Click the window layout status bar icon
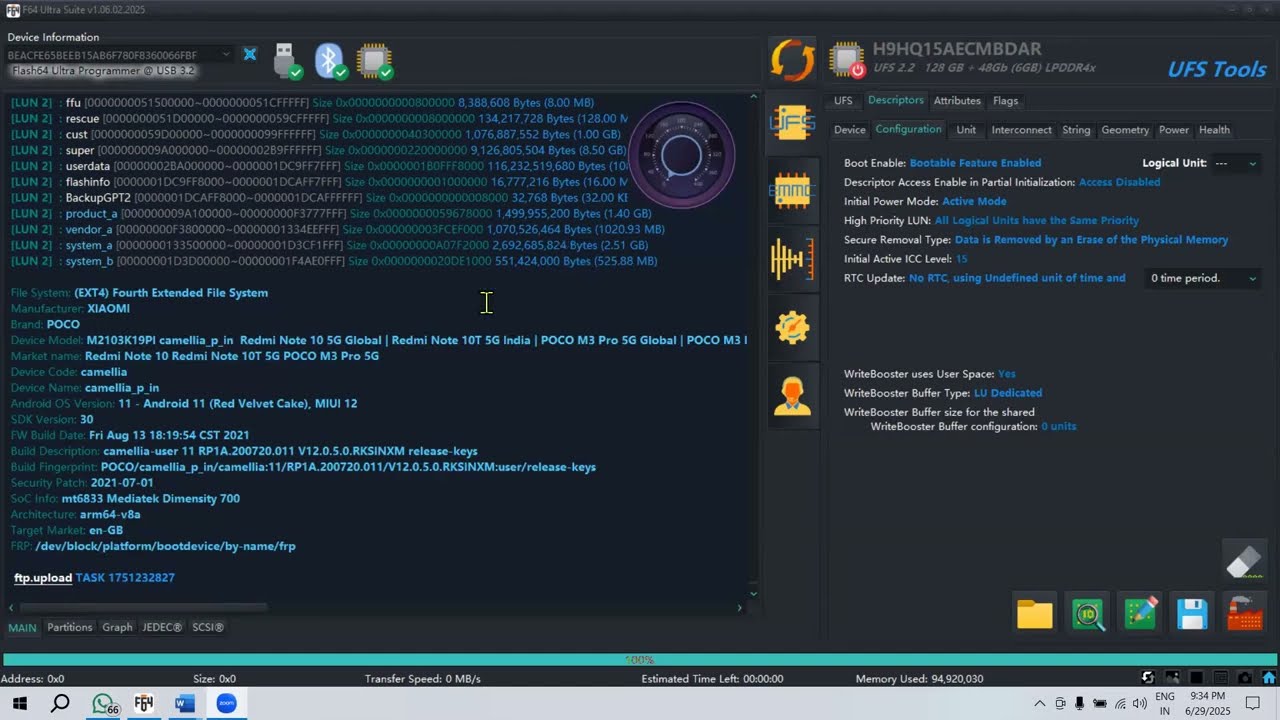The image size is (1280, 720). point(1220,678)
